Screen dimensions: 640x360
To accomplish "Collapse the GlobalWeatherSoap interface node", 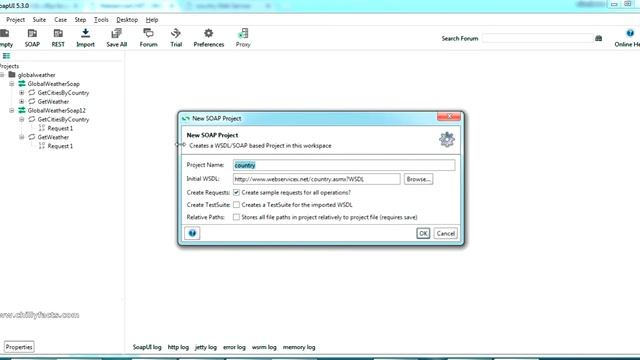I will (x=12, y=84).
